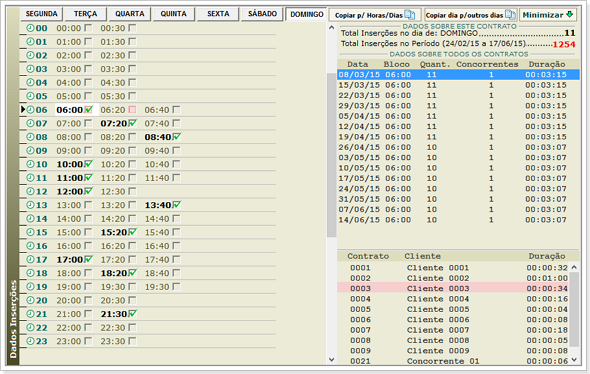This screenshot has width=590, height=374.
Task: Enable the 23:30 checkbox
Action: (x=132, y=341)
